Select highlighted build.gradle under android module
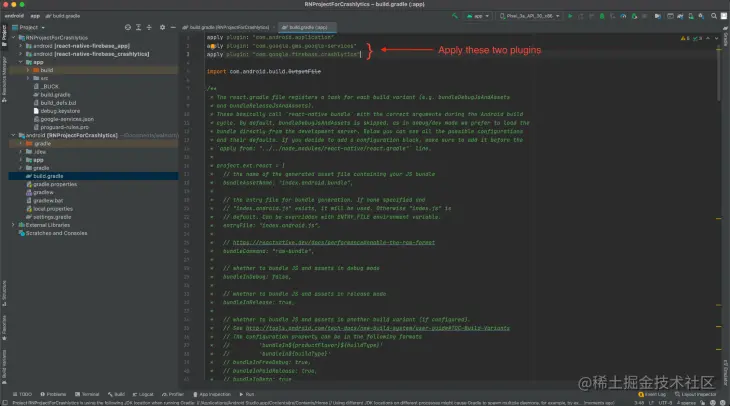730x406 pixels. pyautogui.click(x=93, y=176)
